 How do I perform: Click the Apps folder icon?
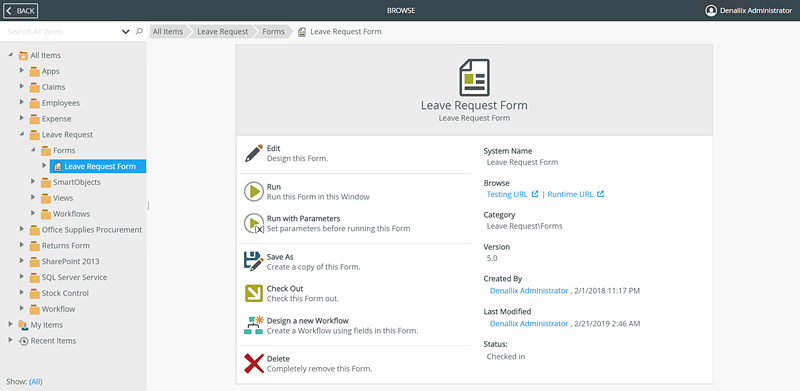[34, 71]
